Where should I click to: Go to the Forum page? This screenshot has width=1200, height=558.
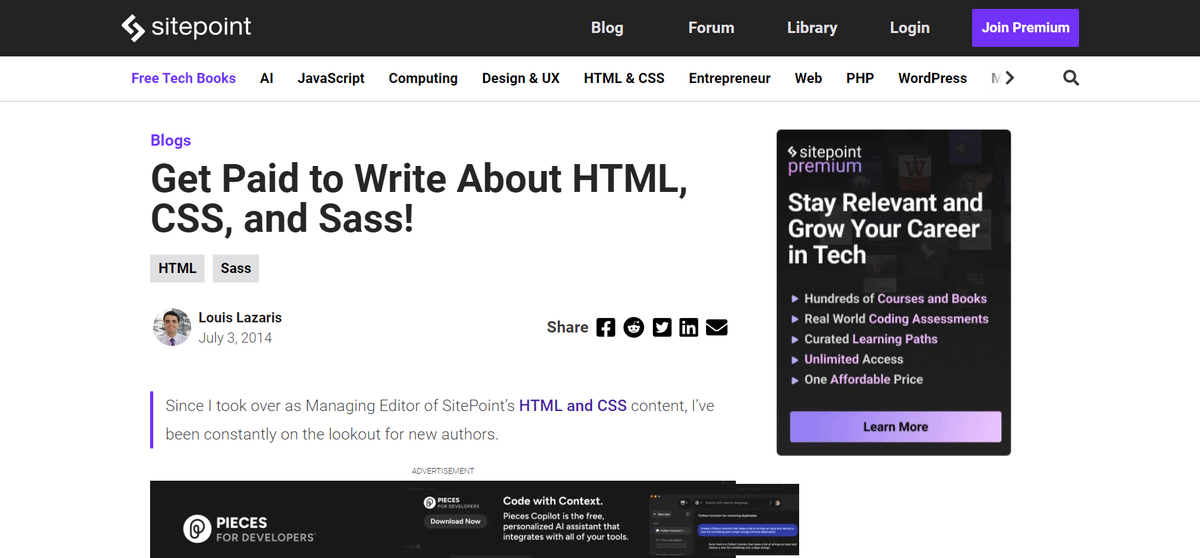point(711,28)
